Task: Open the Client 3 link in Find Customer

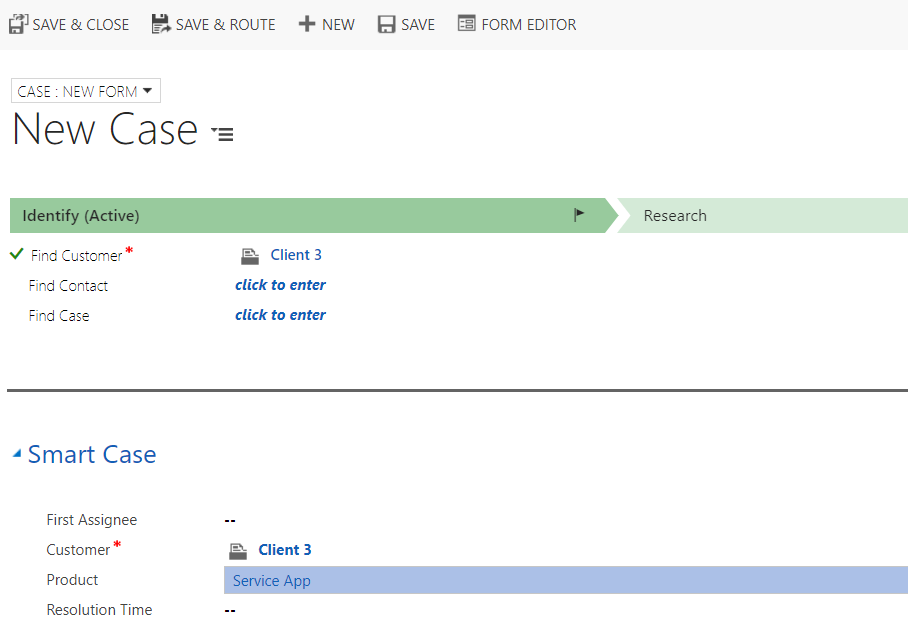Action: 296,255
